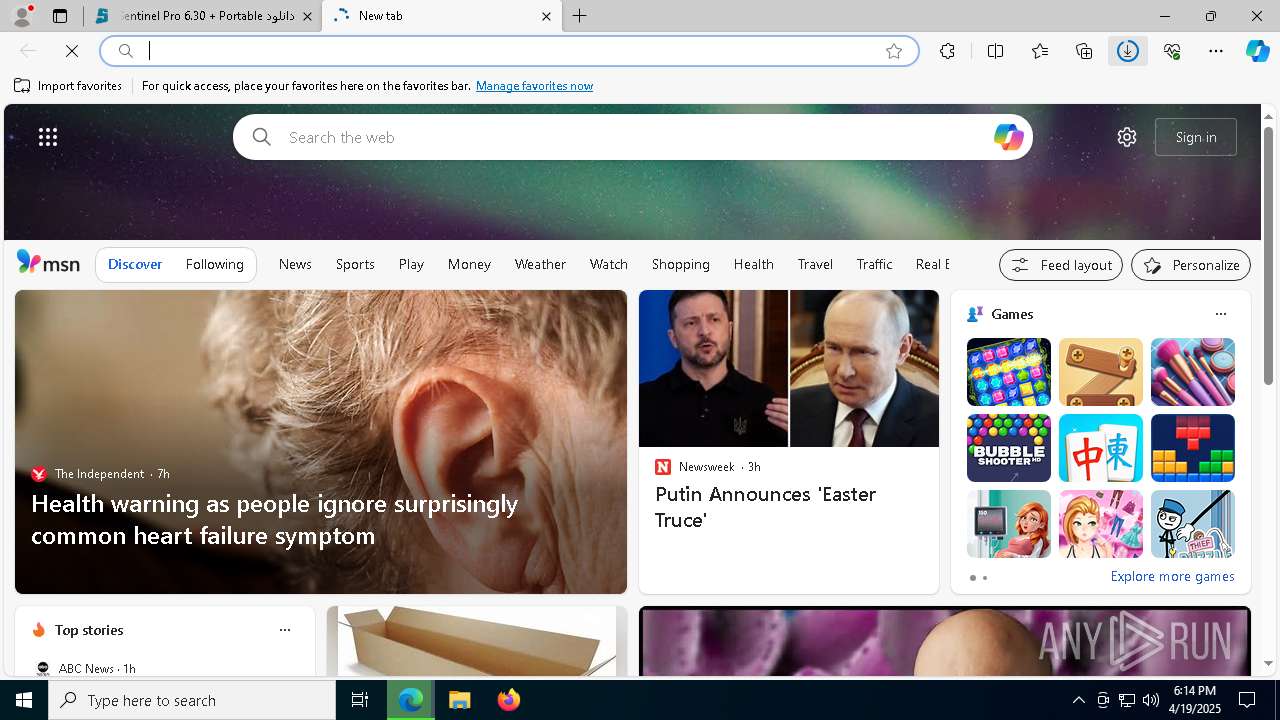
Task: Open the Sports category
Action: pyautogui.click(x=355, y=264)
